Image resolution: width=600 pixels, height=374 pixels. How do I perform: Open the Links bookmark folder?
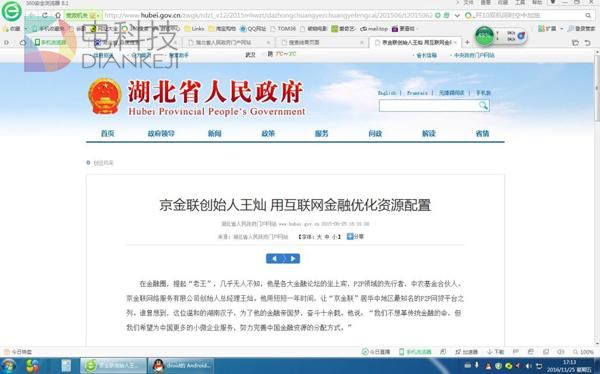click(194, 29)
